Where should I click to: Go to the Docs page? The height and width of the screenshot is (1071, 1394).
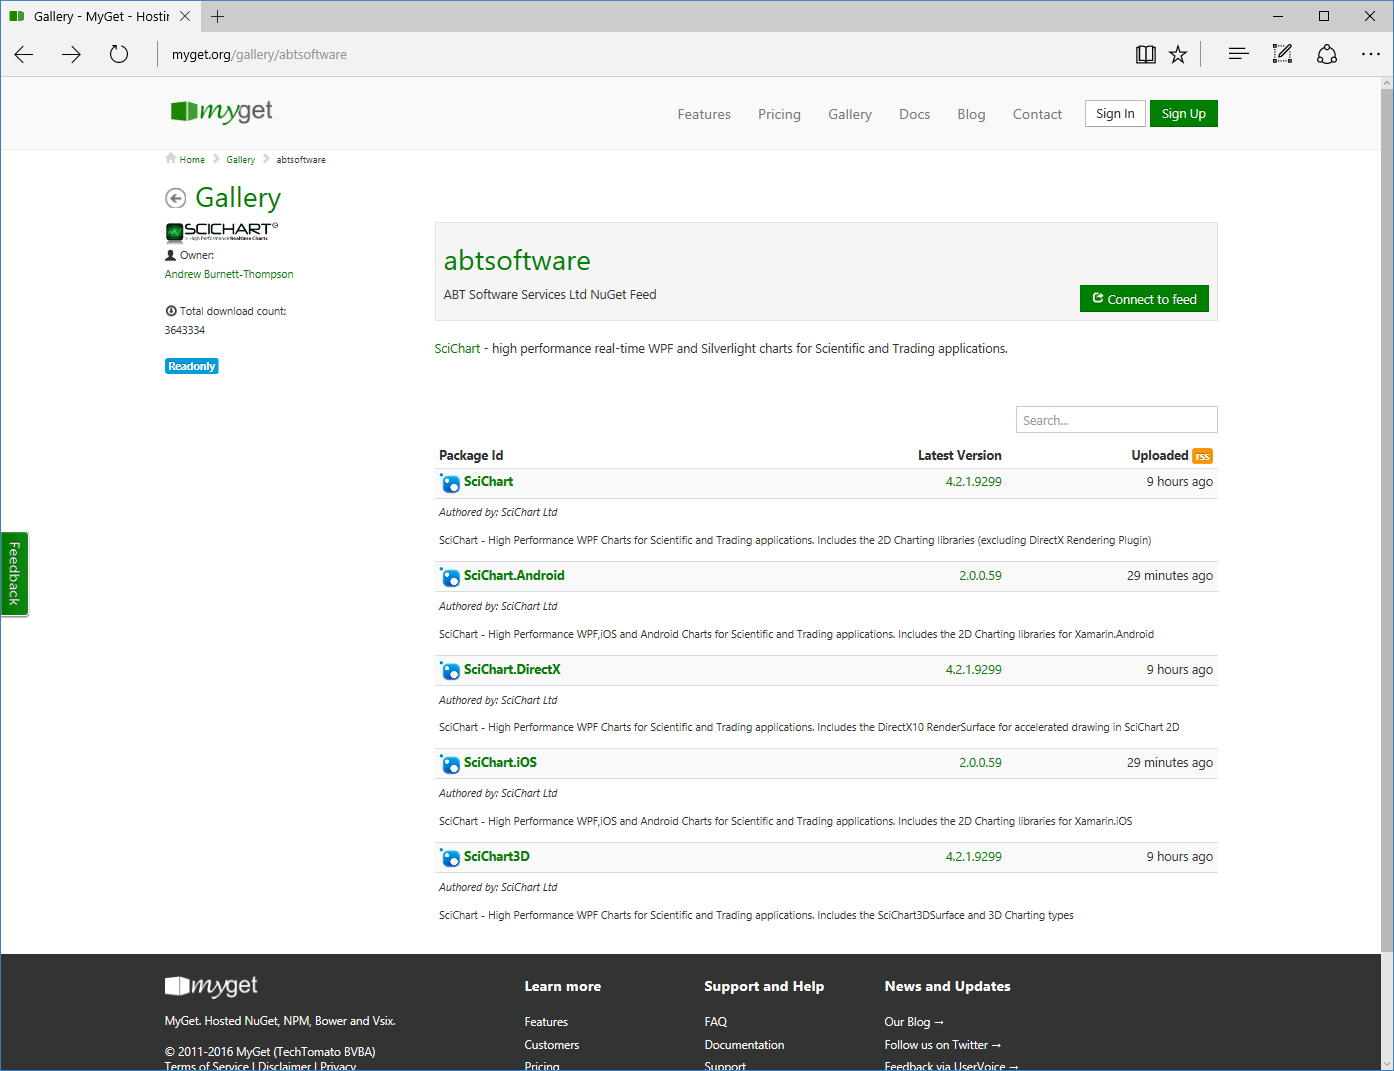914,115
